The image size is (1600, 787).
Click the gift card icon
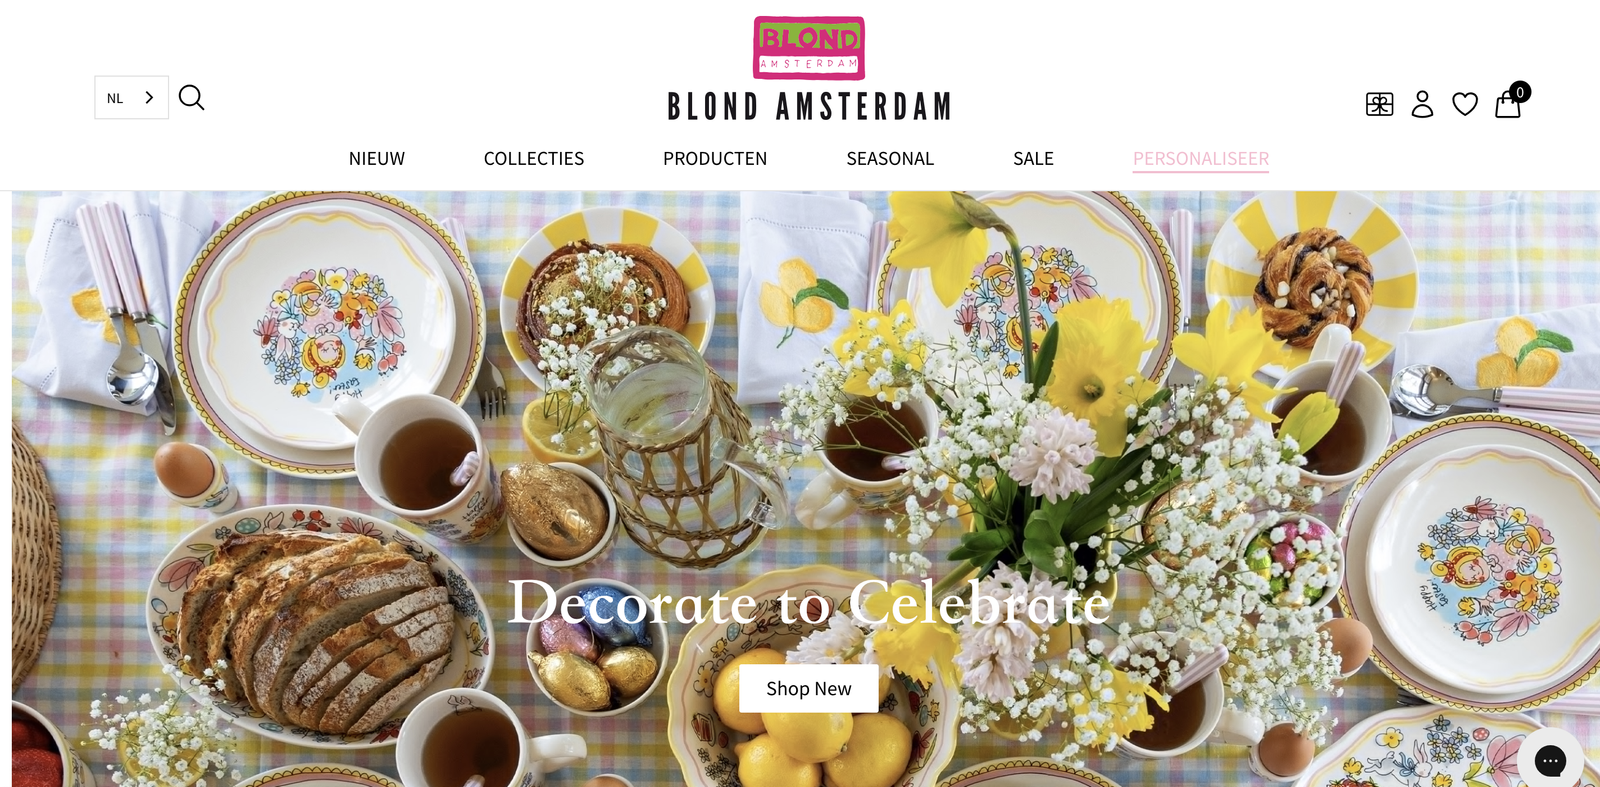pyautogui.click(x=1380, y=104)
